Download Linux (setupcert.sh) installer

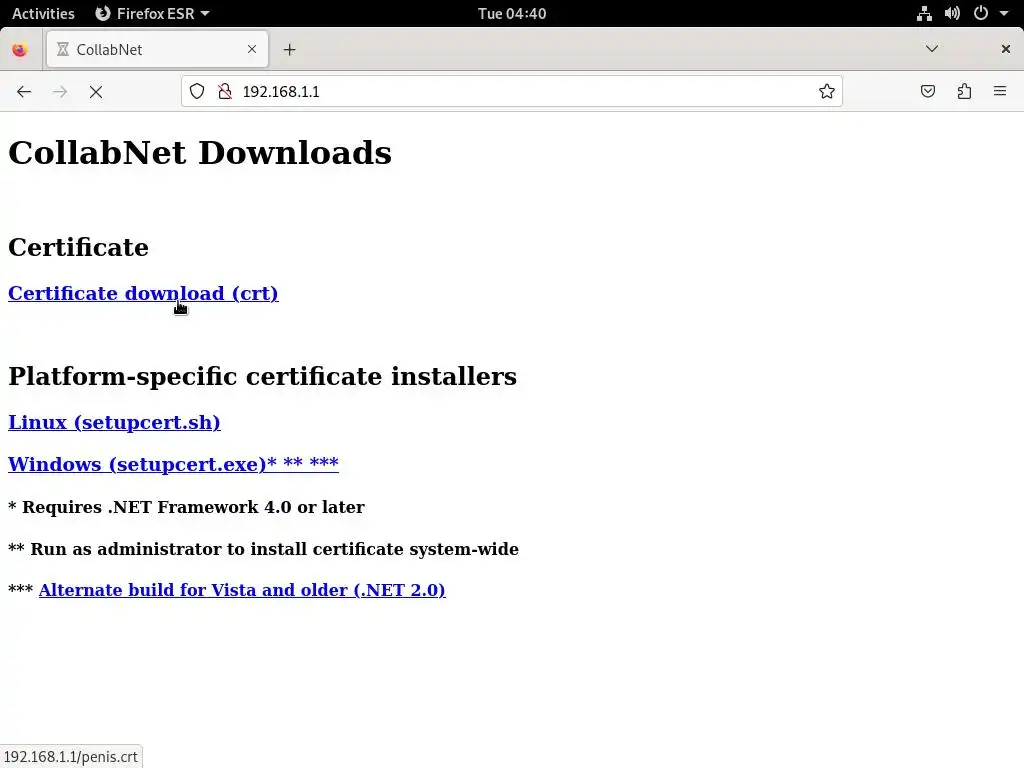[x=114, y=423]
